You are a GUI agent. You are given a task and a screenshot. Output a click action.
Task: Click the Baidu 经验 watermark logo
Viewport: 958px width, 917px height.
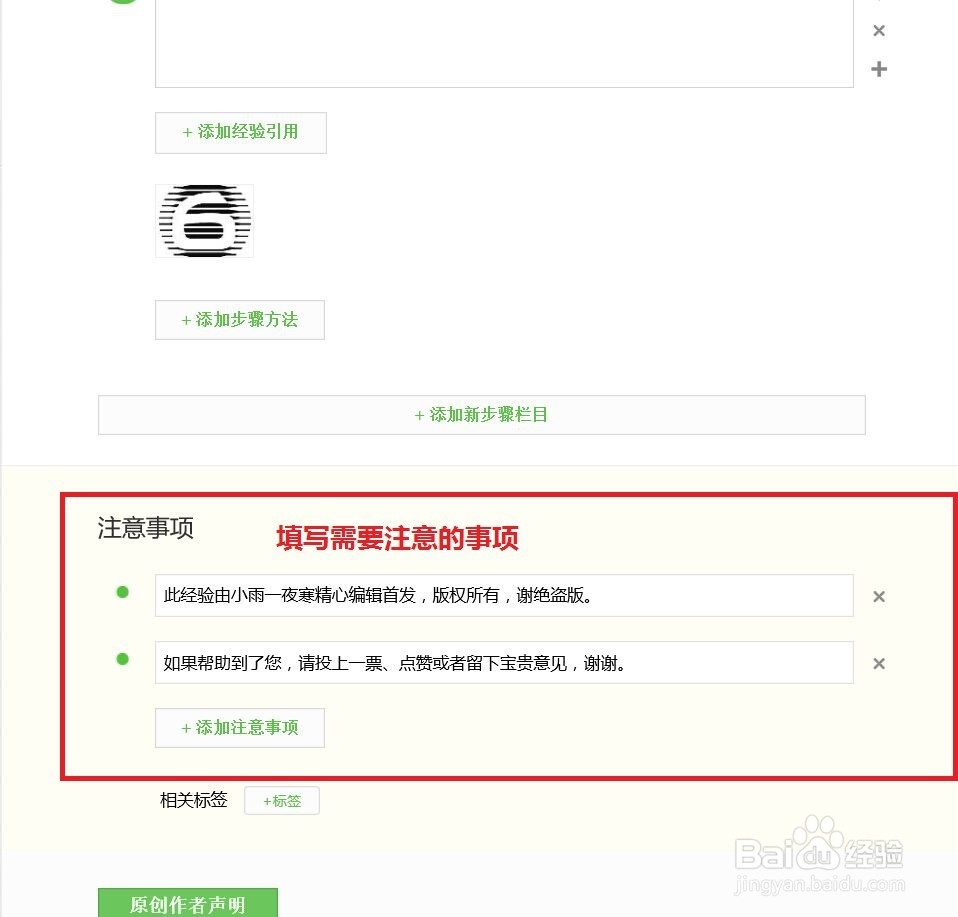(819, 855)
